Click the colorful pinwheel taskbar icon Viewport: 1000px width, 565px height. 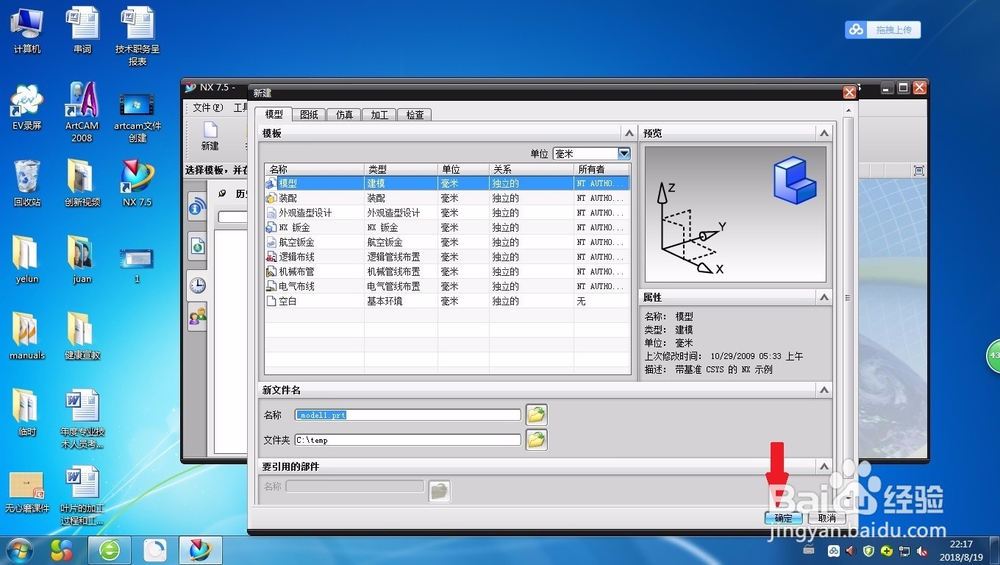coord(62,550)
